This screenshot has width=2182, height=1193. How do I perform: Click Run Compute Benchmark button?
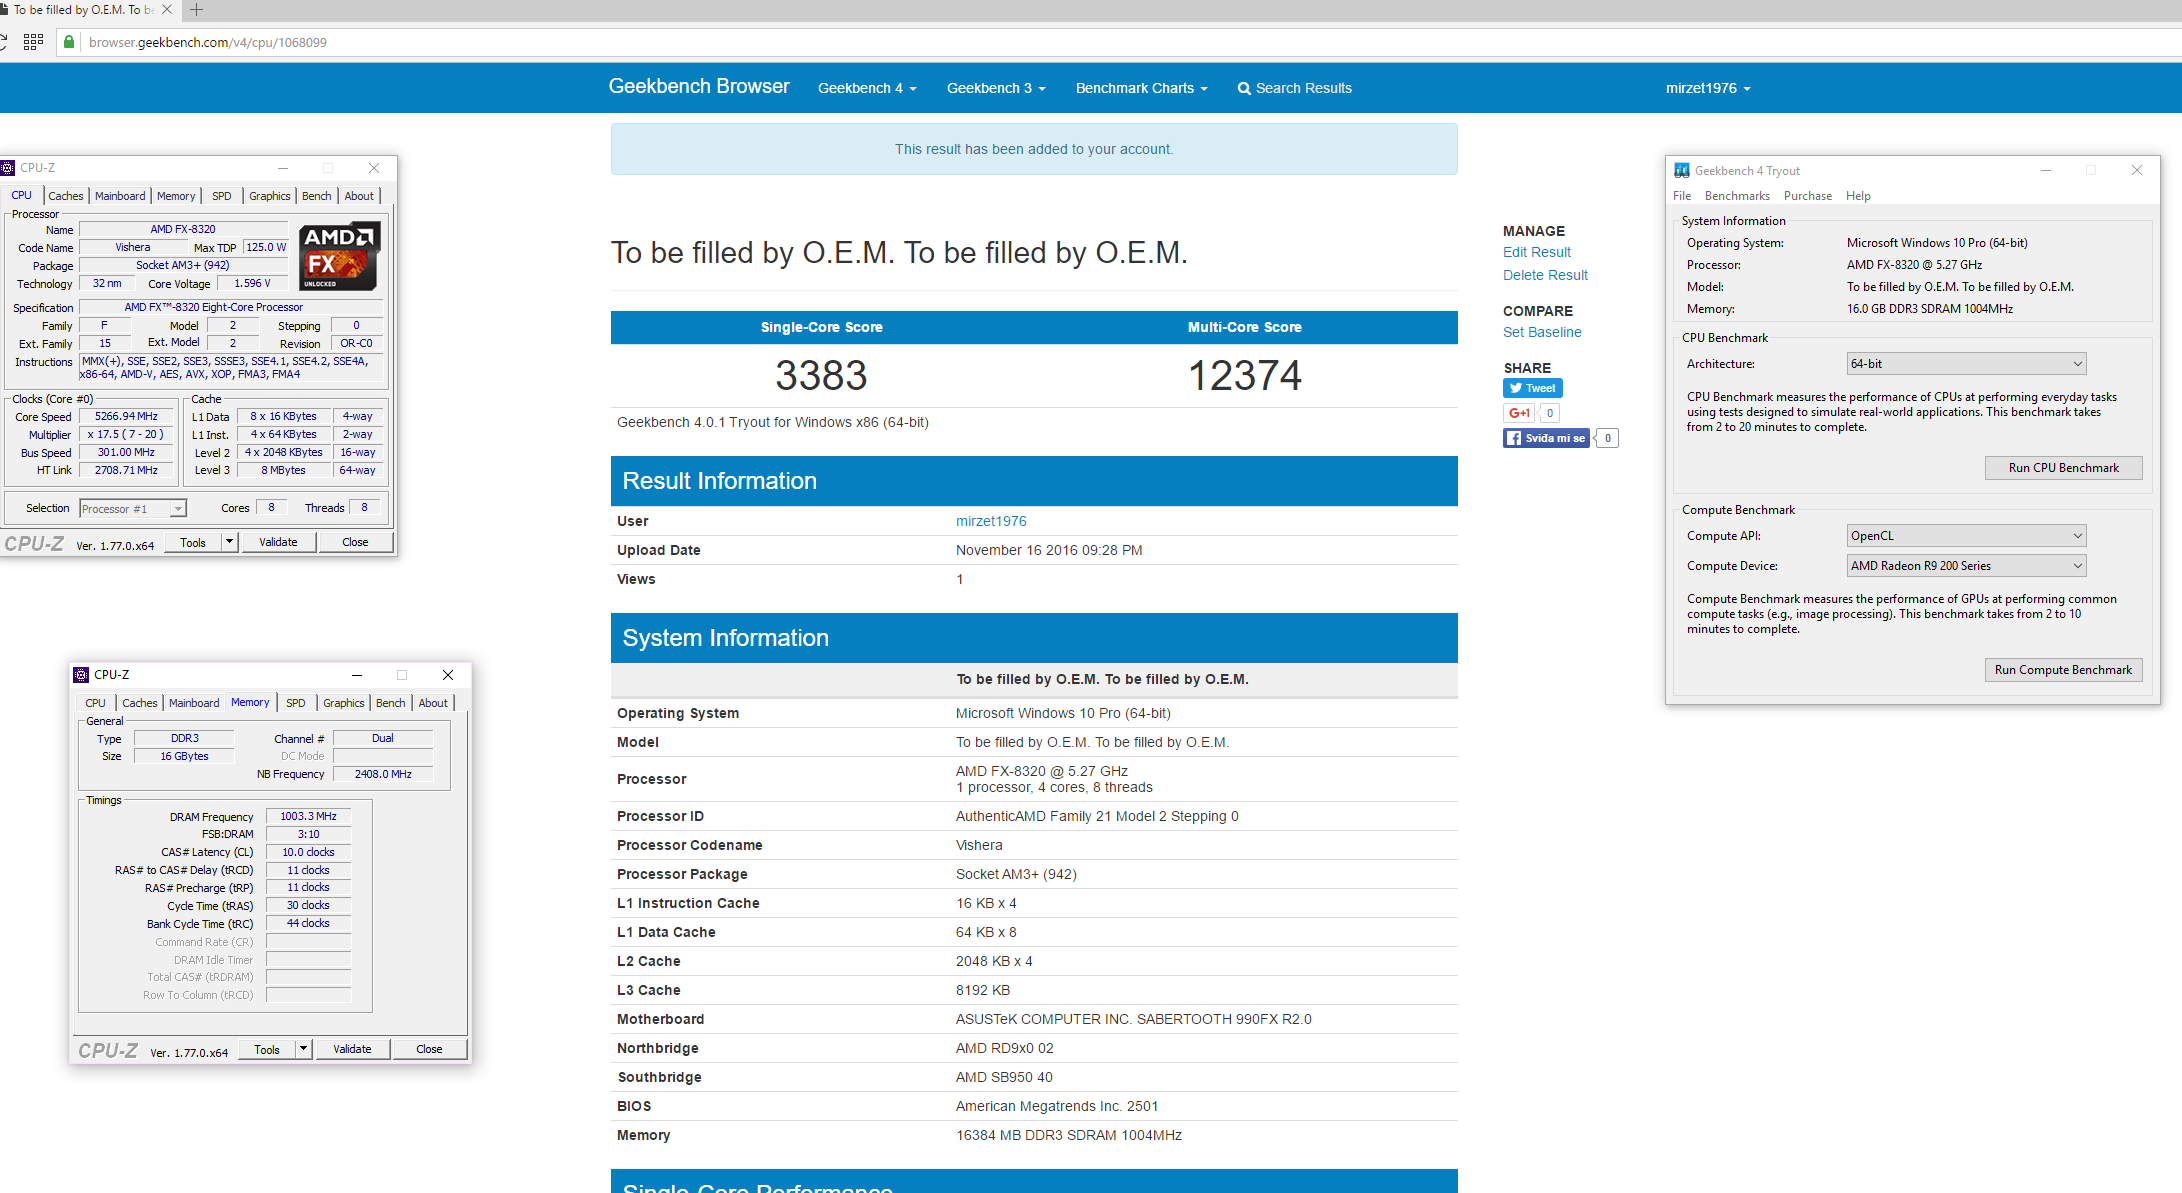pyautogui.click(x=2064, y=670)
